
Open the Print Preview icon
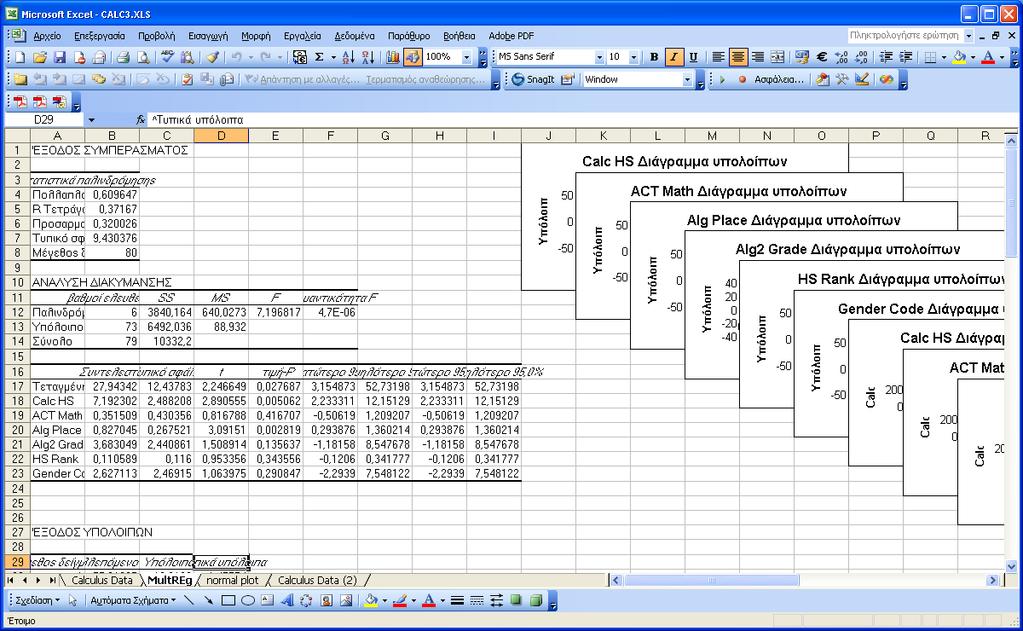143,57
